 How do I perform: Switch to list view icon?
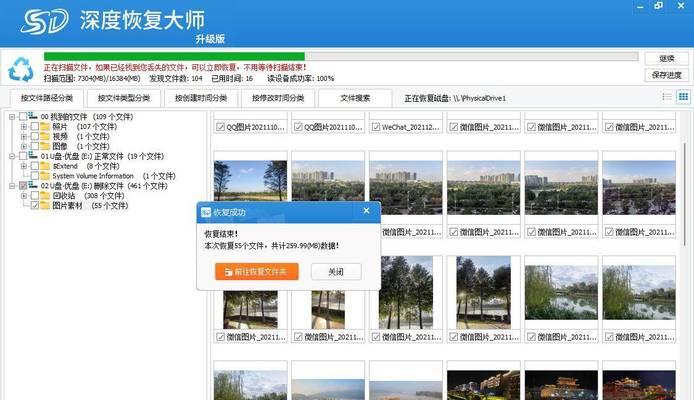(x=667, y=97)
